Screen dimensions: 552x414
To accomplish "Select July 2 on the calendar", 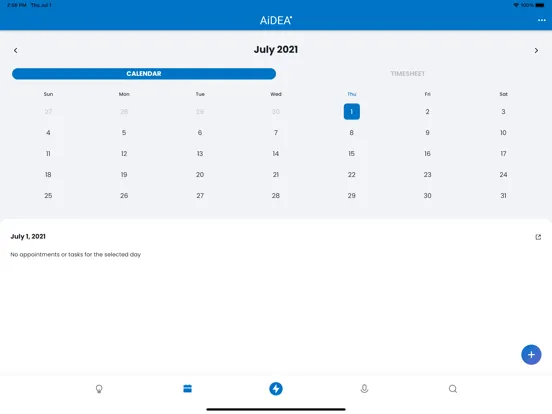I will coord(427,112).
